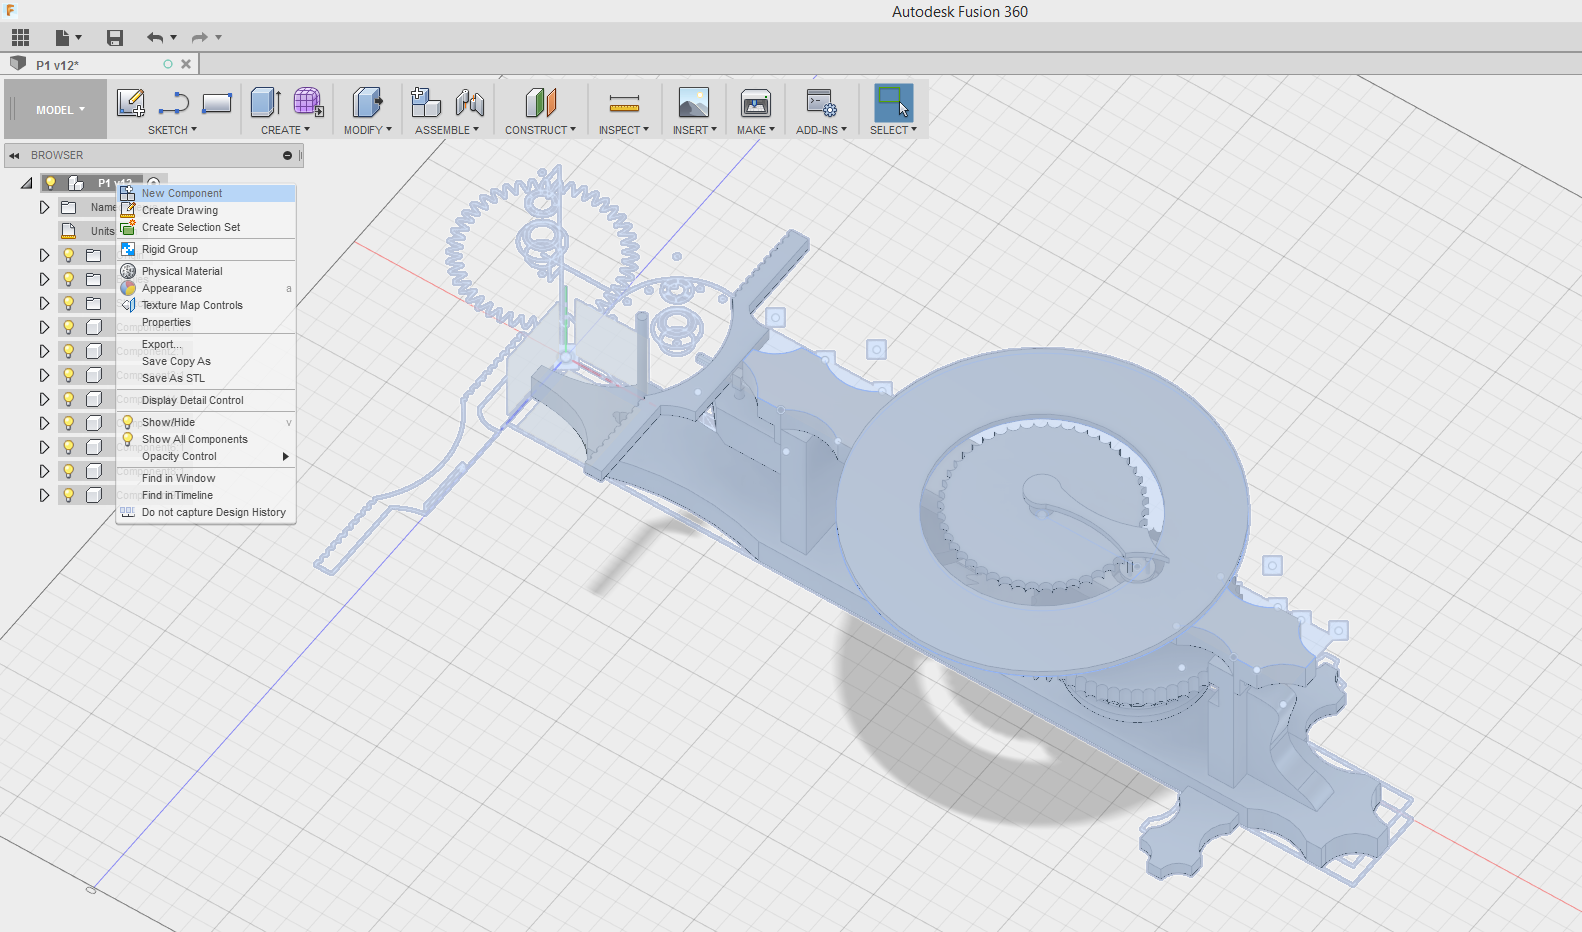Click the Insert image icon
1582x932 pixels.
click(694, 103)
